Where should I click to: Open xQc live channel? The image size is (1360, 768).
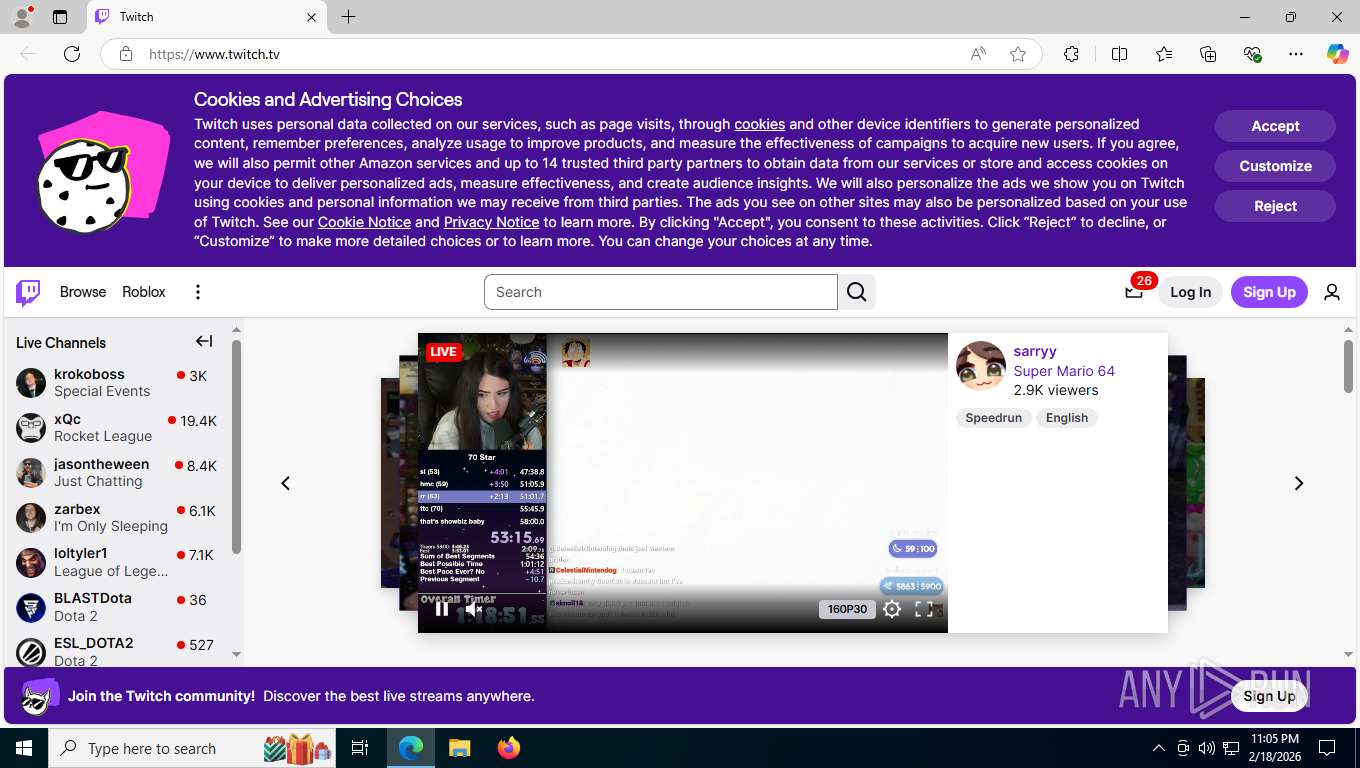(x=116, y=427)
